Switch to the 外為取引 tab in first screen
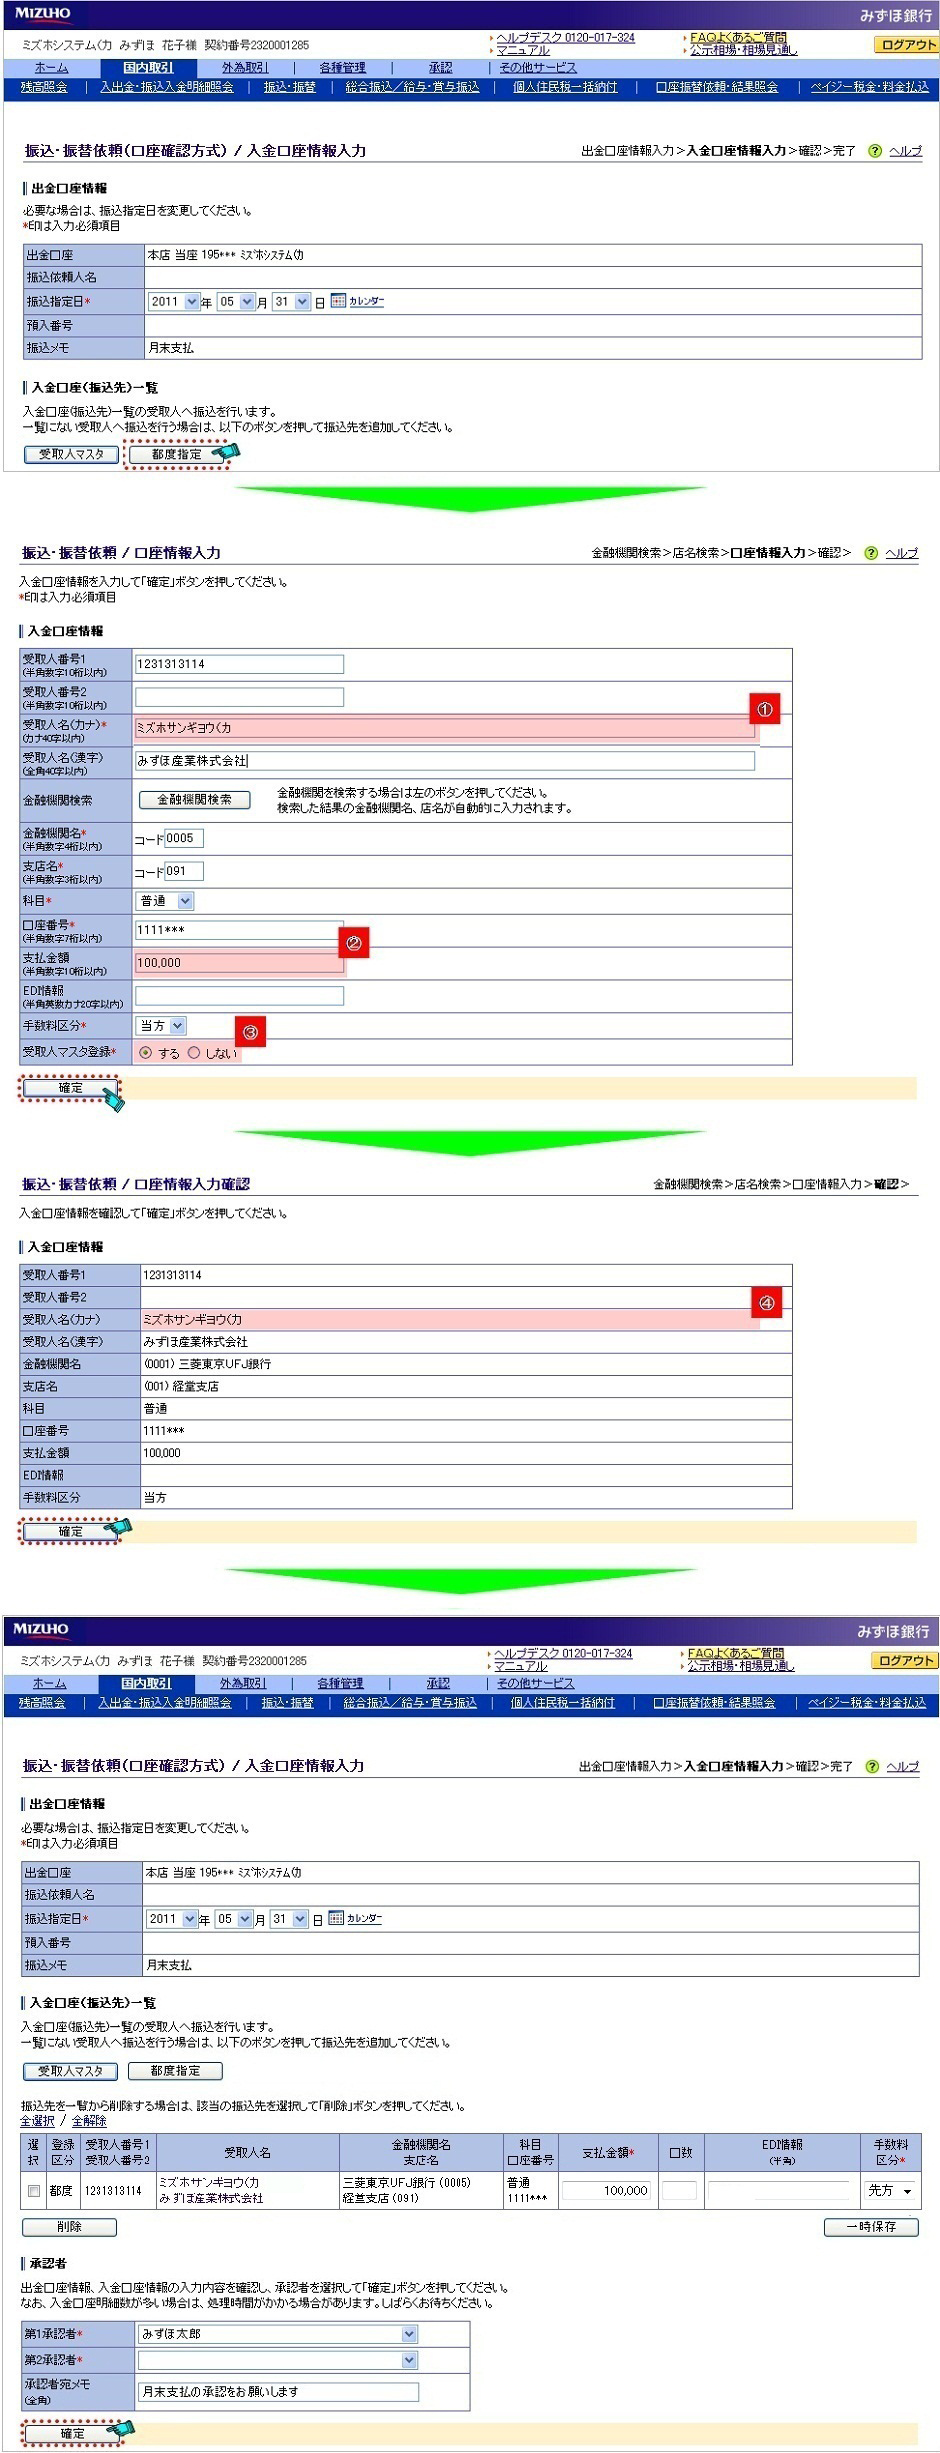This screenshot has width=940, height=2453. pos(245,68)
